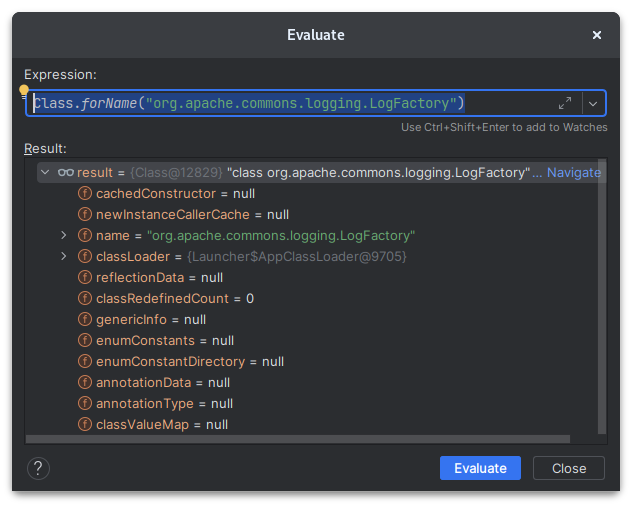Screen dimensions: 632x506
Task: Click the yellow lightbulb intention icon
Action: [x=25, y=90]
